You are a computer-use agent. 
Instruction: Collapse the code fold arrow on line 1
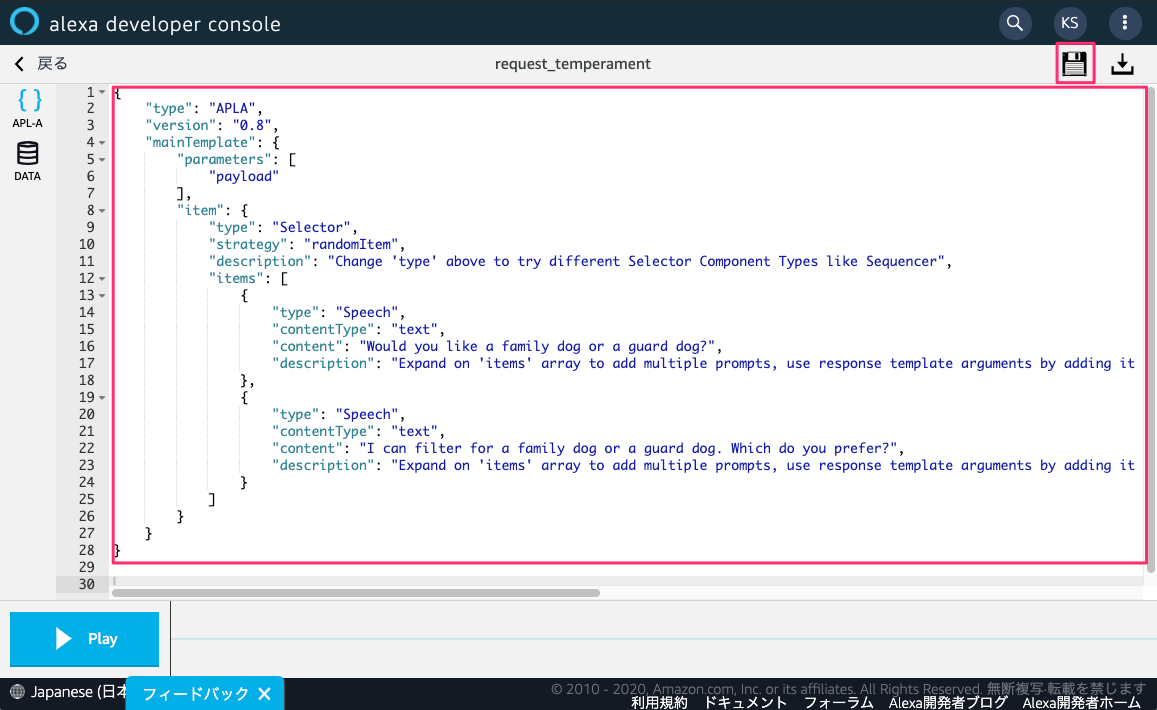point(102,92)
